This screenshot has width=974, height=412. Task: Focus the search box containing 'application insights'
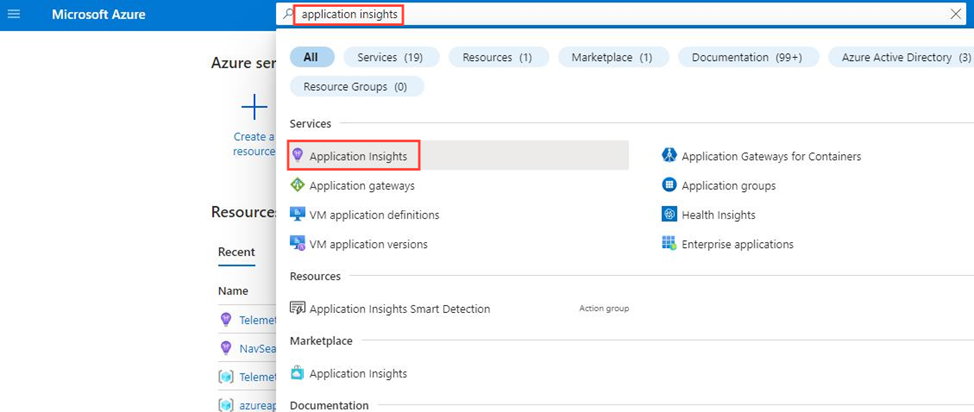point(621,14)
